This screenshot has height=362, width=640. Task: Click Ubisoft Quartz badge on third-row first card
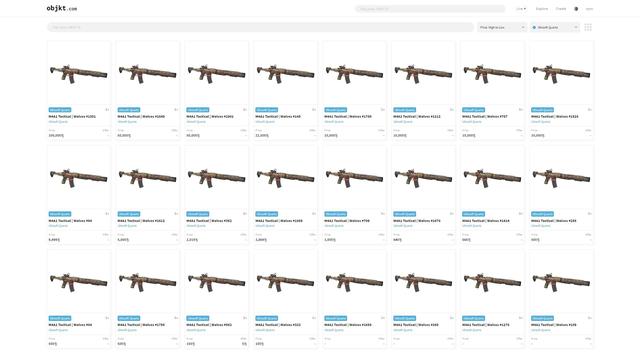(60, 318)
